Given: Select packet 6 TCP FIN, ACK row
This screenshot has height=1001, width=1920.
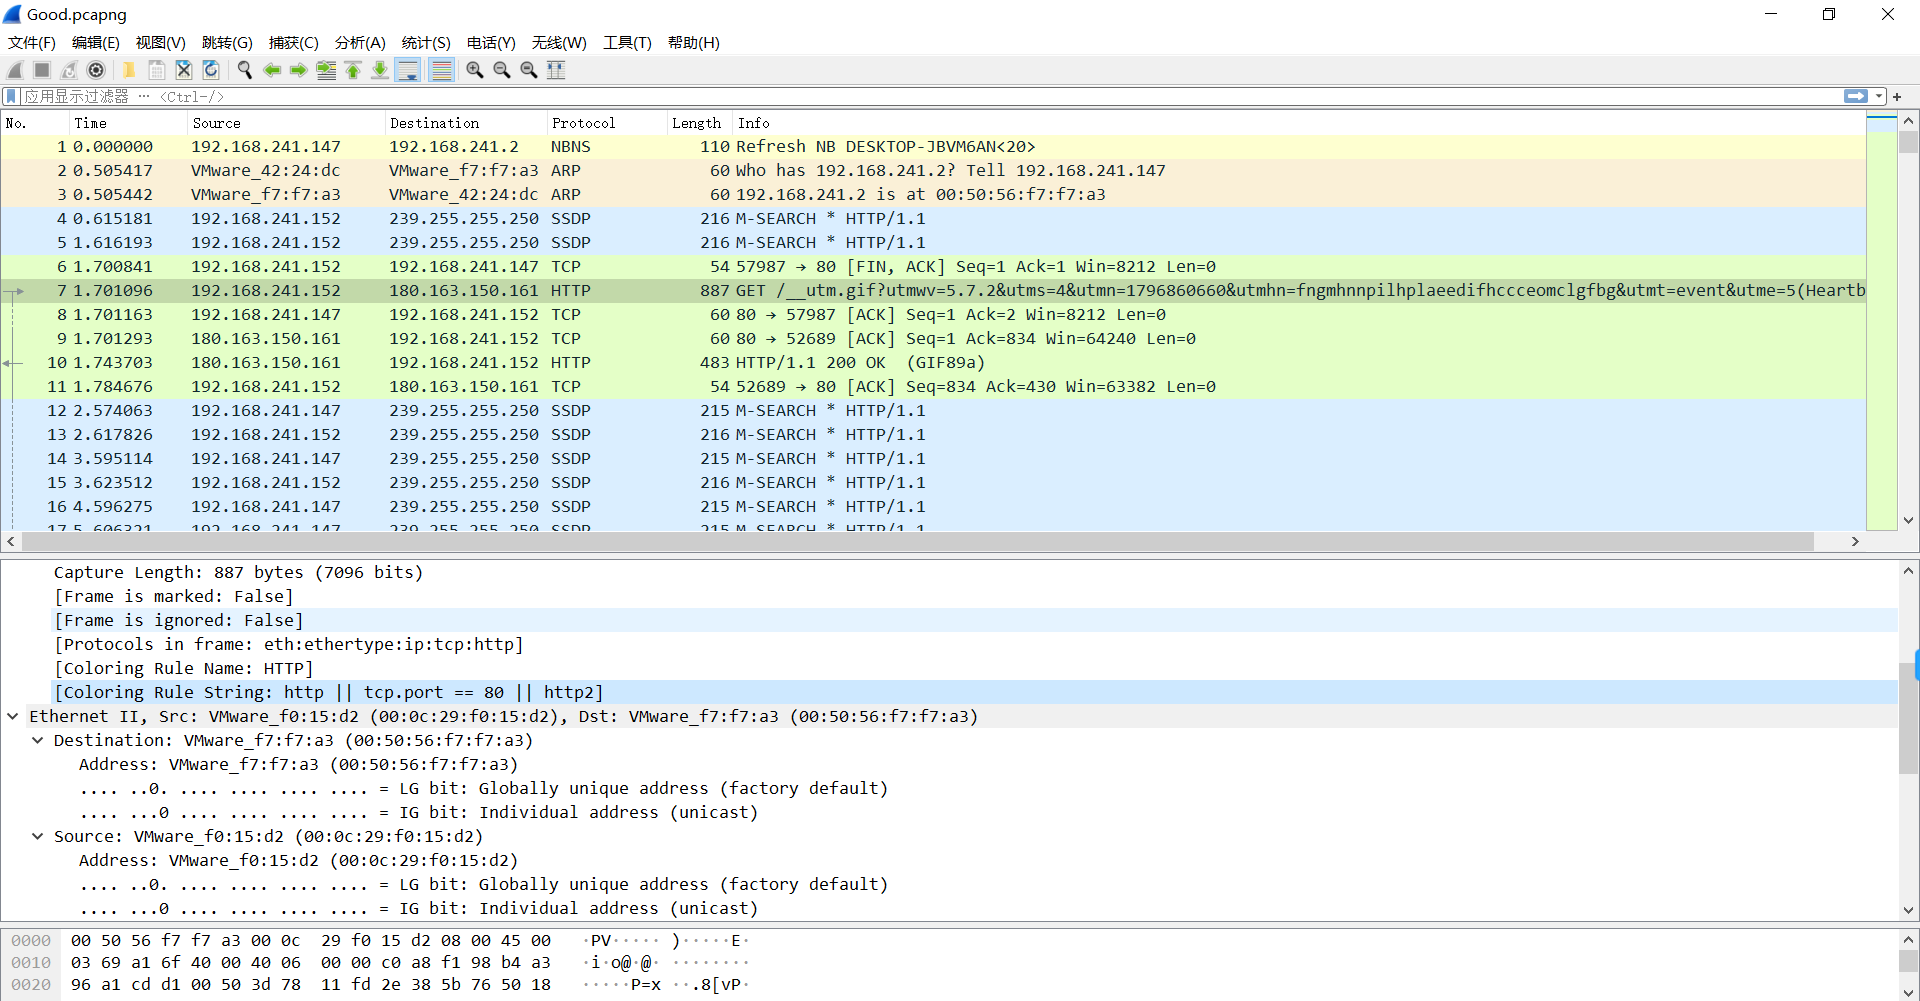Looking at the screenshot, I should [x=933, y=266].
